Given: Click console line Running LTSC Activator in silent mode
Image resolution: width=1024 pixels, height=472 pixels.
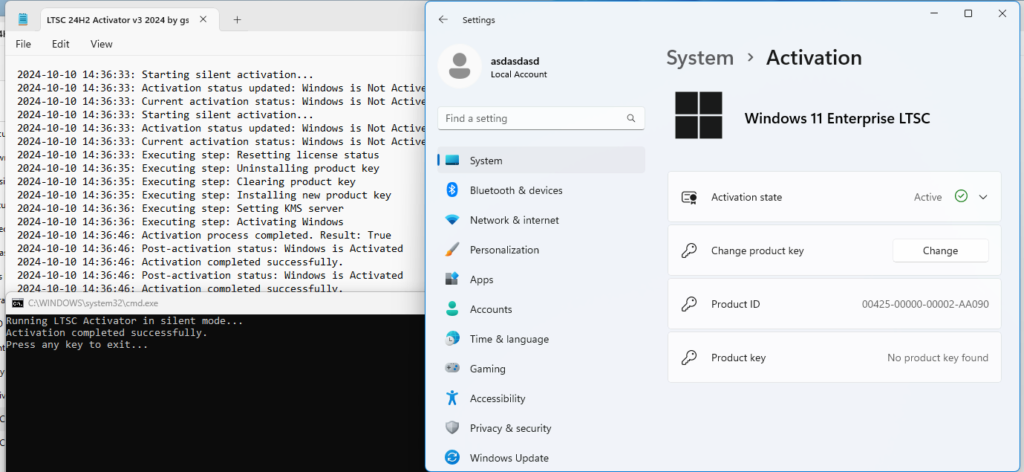Looking at the screenshot, I should click(x=125, y=321).
